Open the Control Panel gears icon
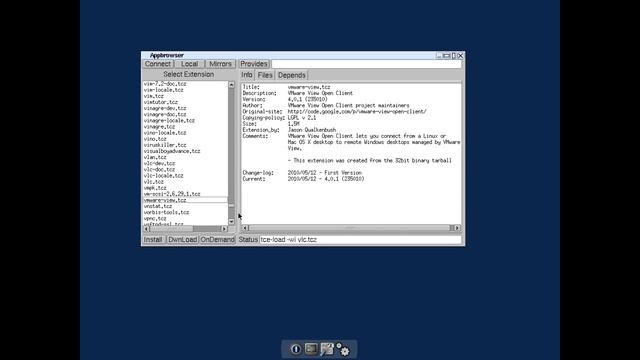 [343, 349]
